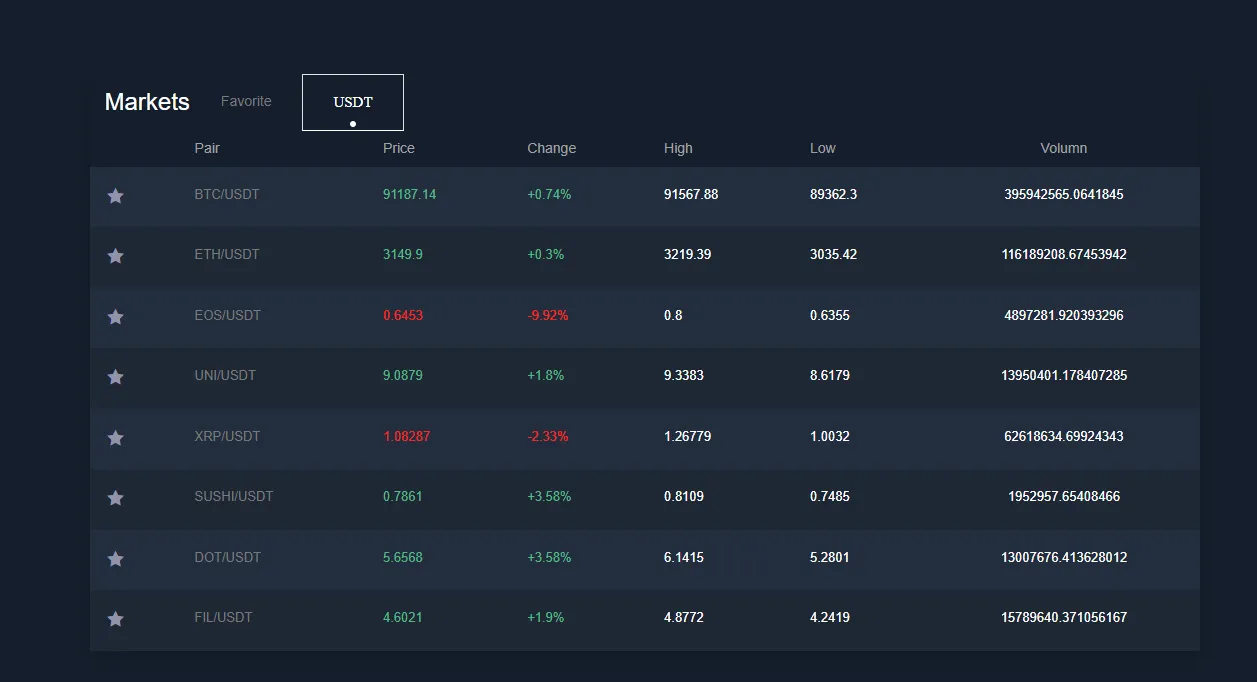Sort by the Change column header
Screen dimensions: 1257x682
(552, 148)
